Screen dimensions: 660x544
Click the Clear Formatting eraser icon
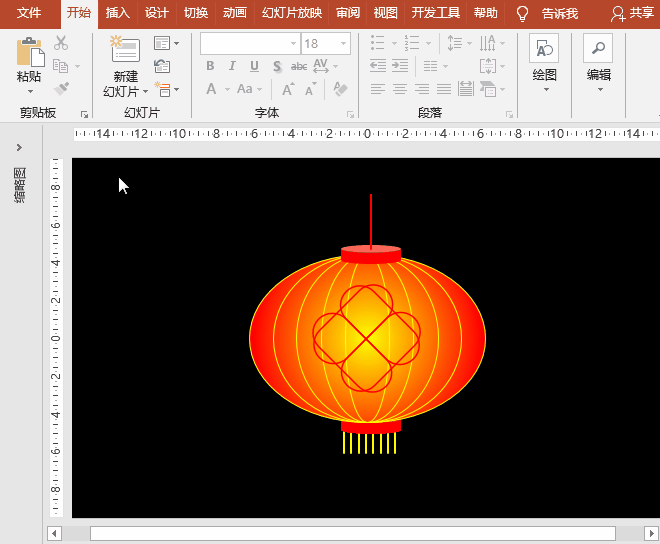(340, 89)
